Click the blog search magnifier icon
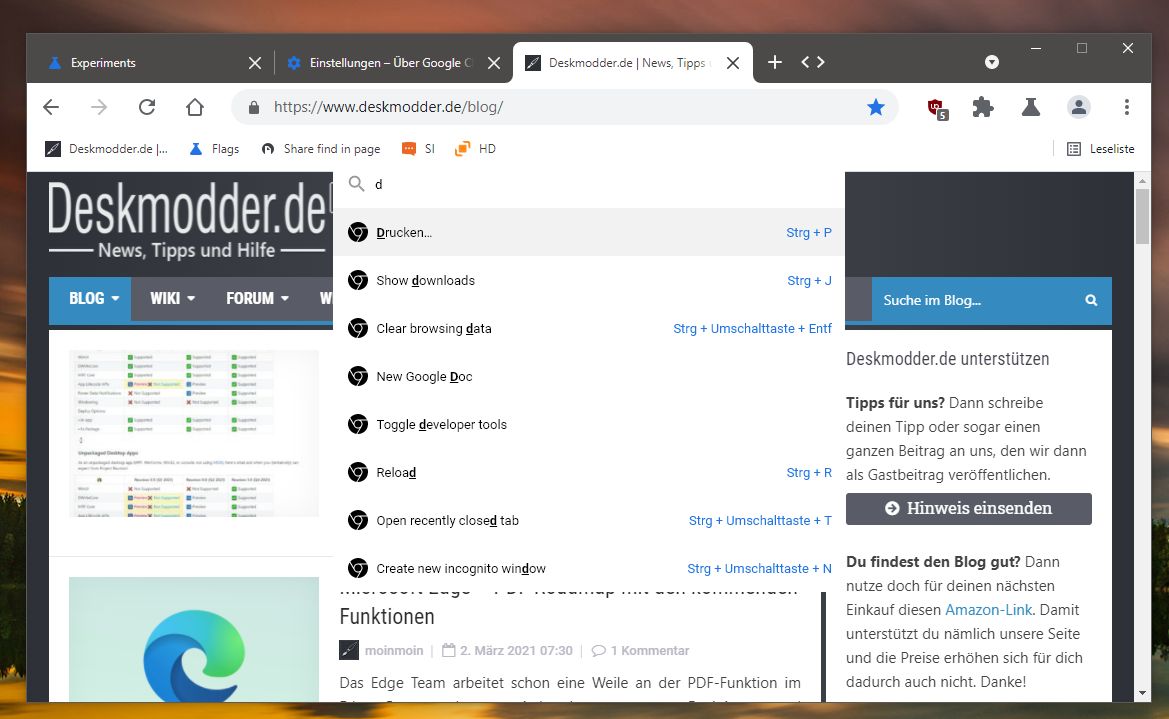Screen dimensions: 1169x719 click(x=1091, y=300)
